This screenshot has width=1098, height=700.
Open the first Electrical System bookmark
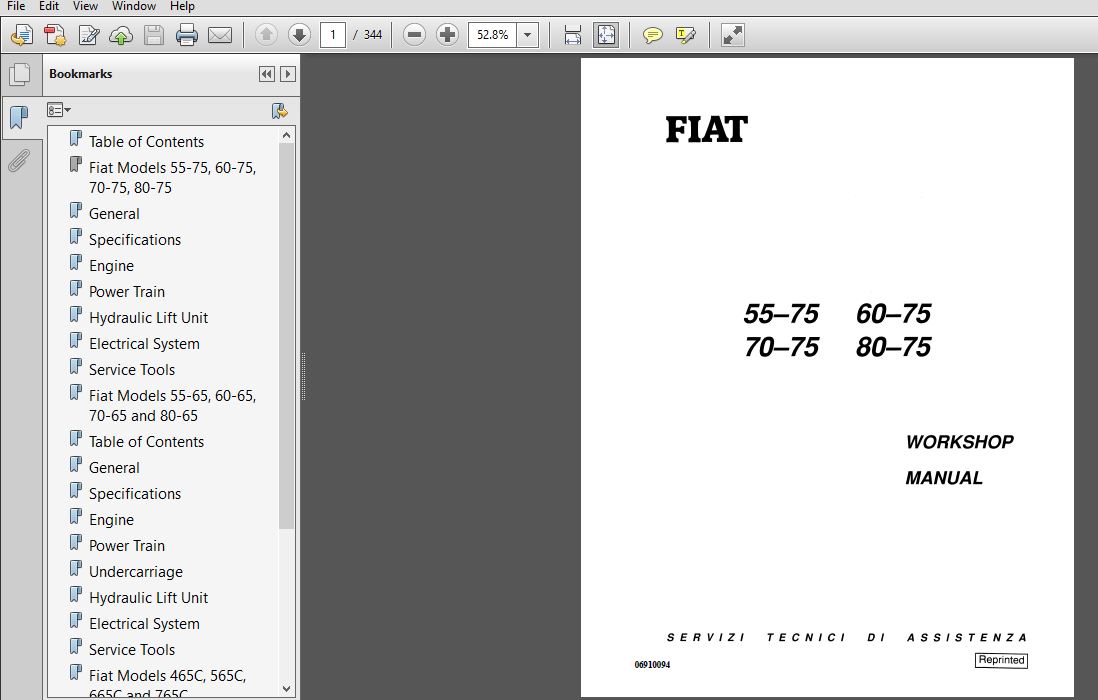(x=144, y=344)
